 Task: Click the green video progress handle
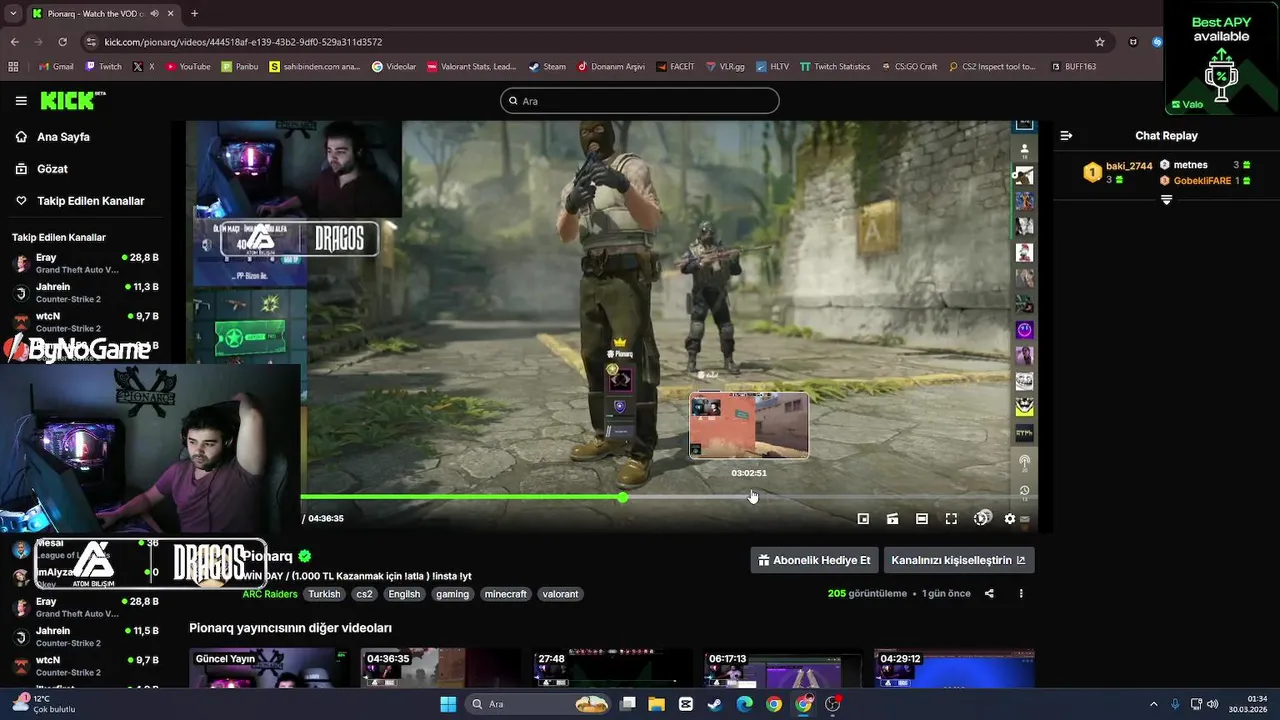pos(622,497)
